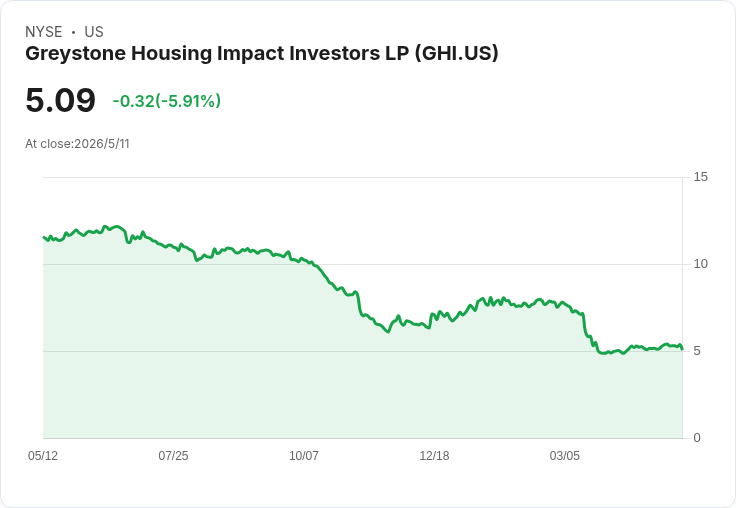Click the 0 price axis label
This screenshot has height=508, width=736.
tap(697, 438)
